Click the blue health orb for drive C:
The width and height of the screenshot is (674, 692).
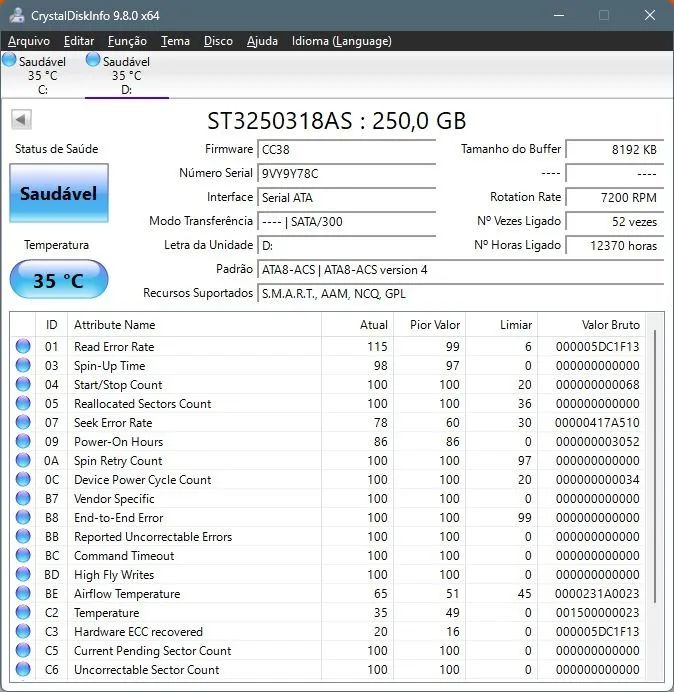click(9, 60)
